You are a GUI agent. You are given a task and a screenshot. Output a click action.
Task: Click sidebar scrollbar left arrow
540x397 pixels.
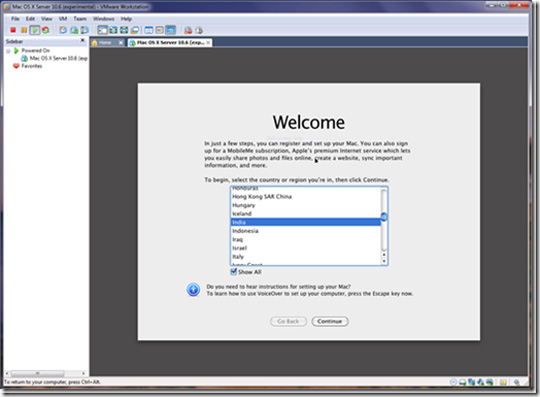tap(7, 373)
